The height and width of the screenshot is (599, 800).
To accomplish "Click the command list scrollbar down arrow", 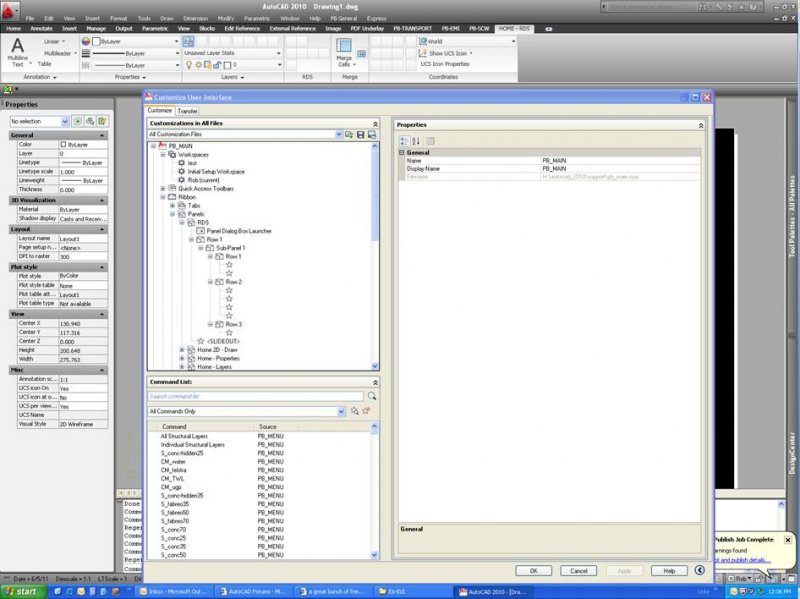I will [374, 555].
